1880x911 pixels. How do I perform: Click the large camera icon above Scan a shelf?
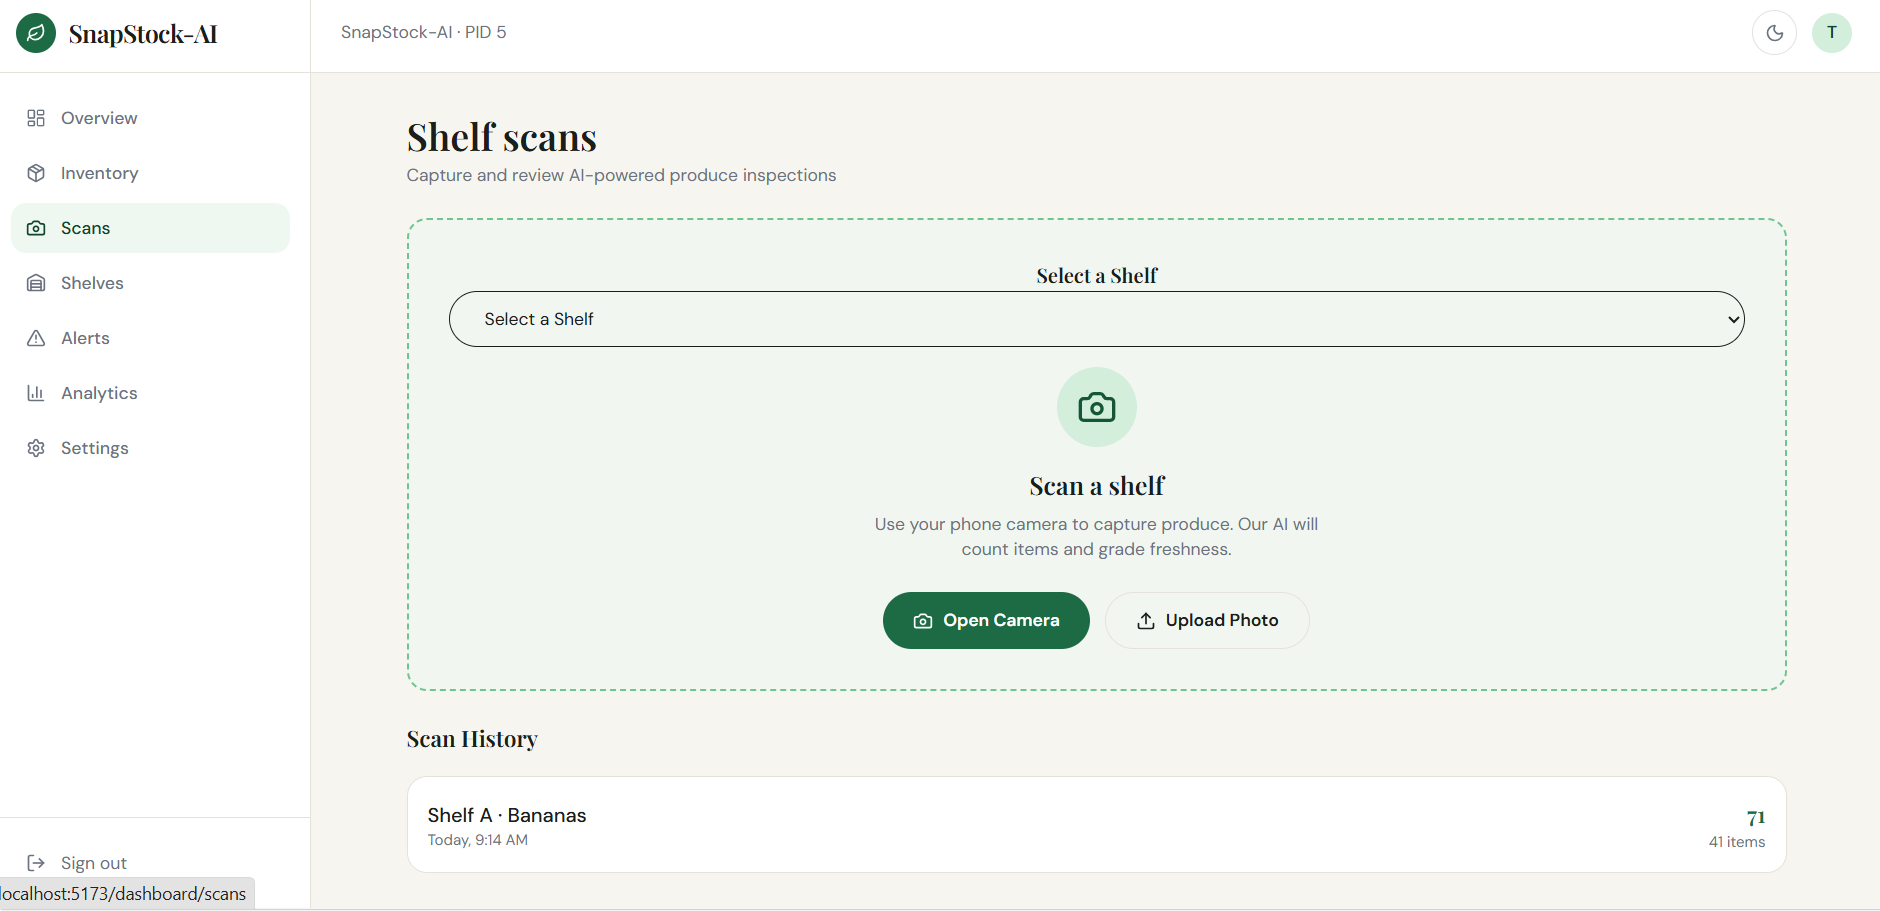pyautogui.click(x=1097, y=407)
